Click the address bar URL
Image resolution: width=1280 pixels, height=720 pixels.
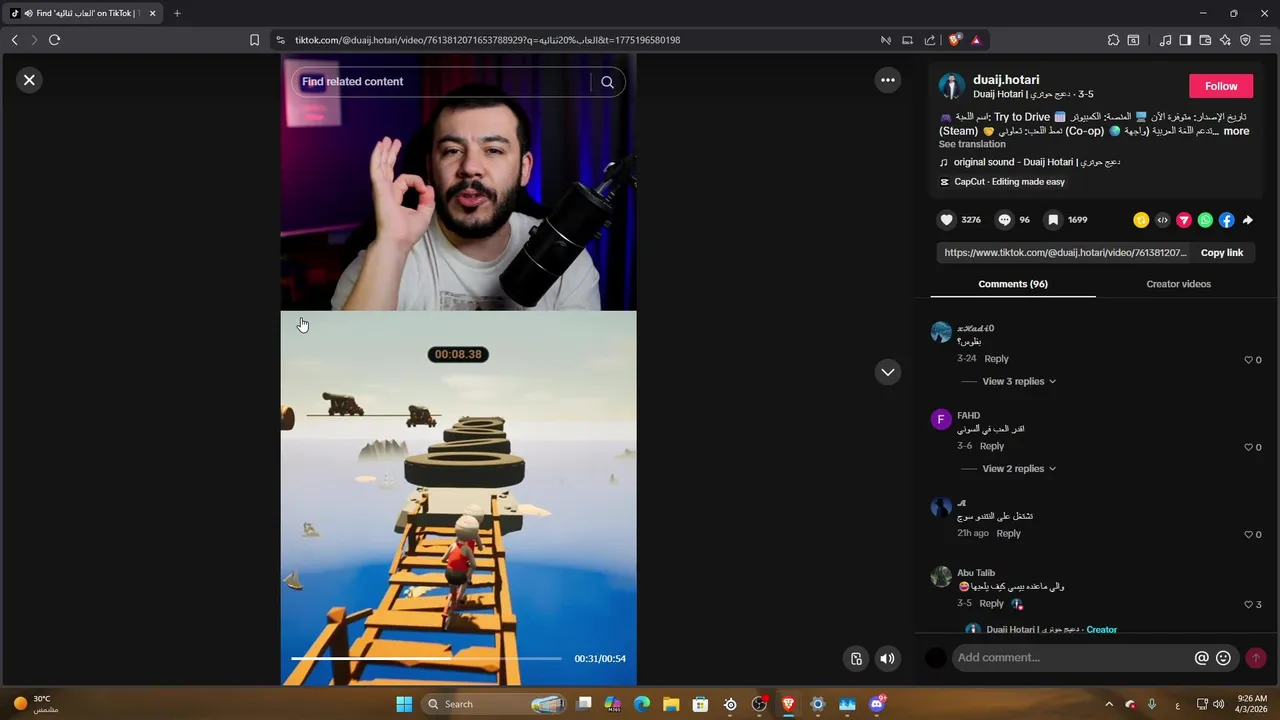click(487, 40)
